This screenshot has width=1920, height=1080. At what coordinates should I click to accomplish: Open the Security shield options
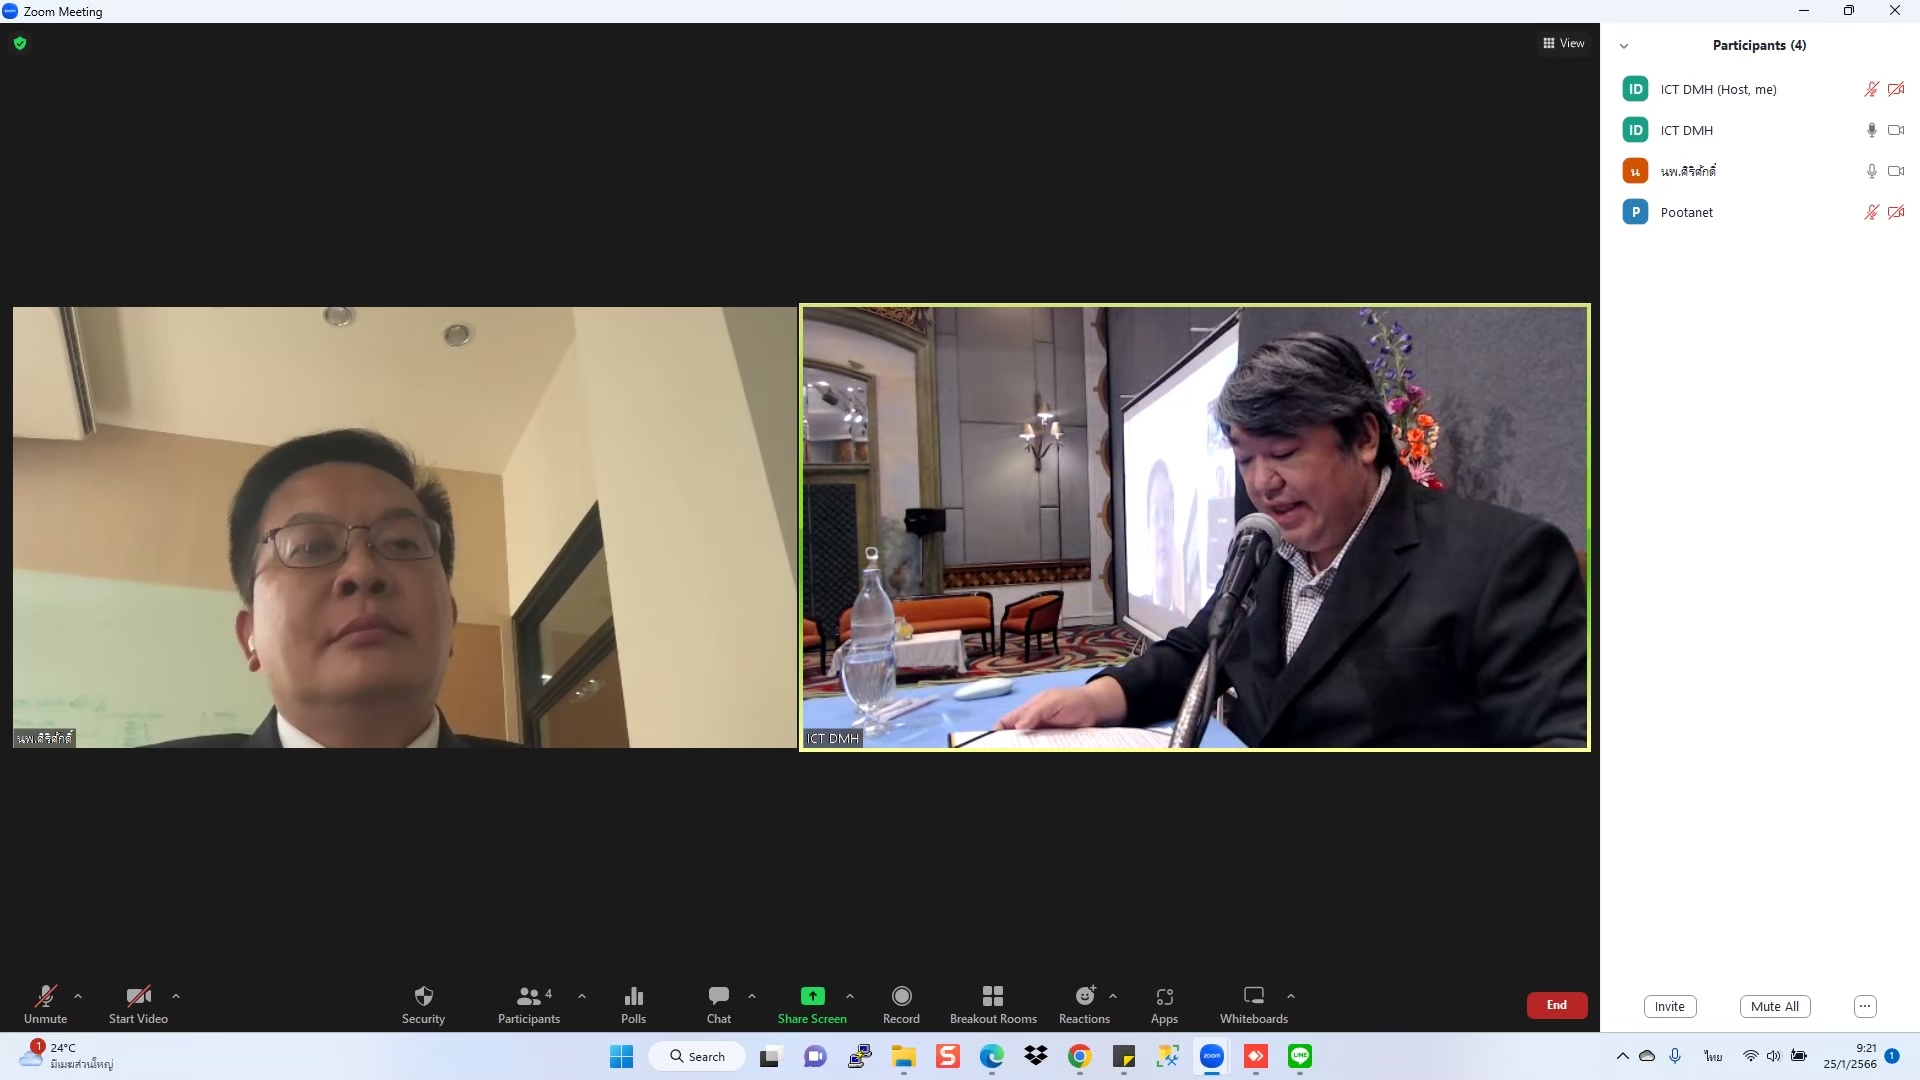(423, 1003)
